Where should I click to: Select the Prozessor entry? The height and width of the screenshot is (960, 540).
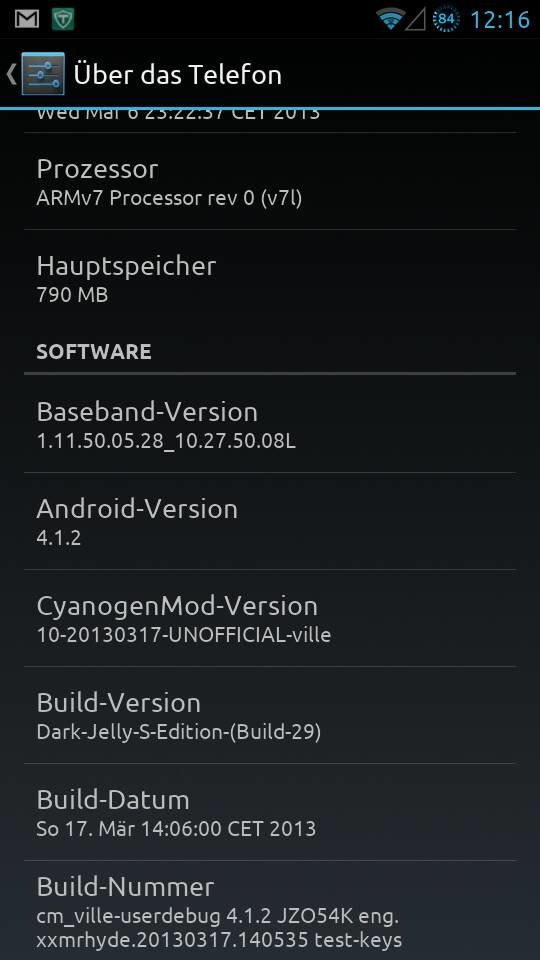coord(270,182)
